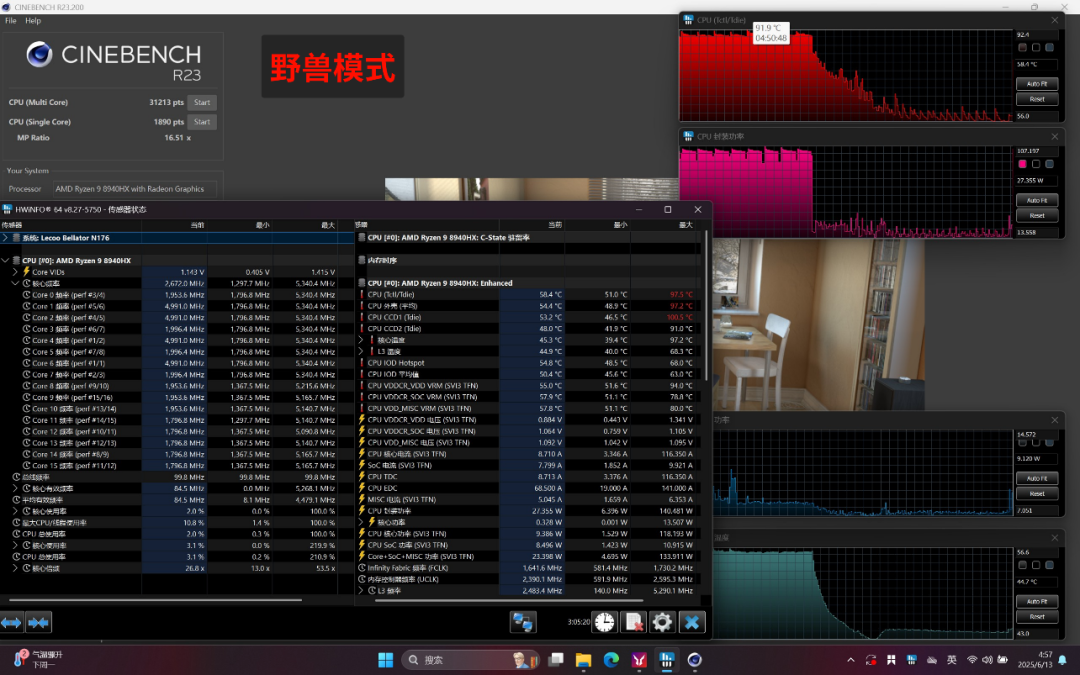The width and height of the screenshot is (1080, 675).
Task: Click the blue X close sensors icon
Action: click(x=692, y=622)
